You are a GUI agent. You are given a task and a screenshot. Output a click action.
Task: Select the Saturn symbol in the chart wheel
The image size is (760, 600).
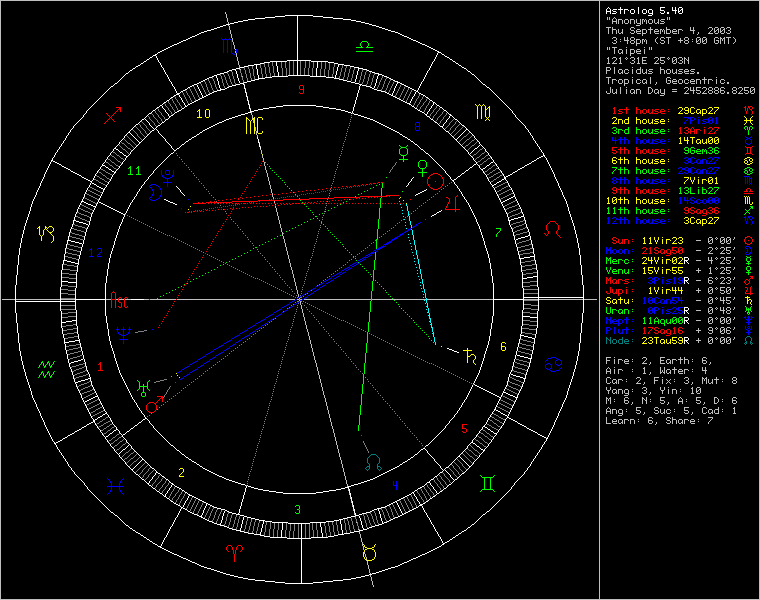click(470, 356)
